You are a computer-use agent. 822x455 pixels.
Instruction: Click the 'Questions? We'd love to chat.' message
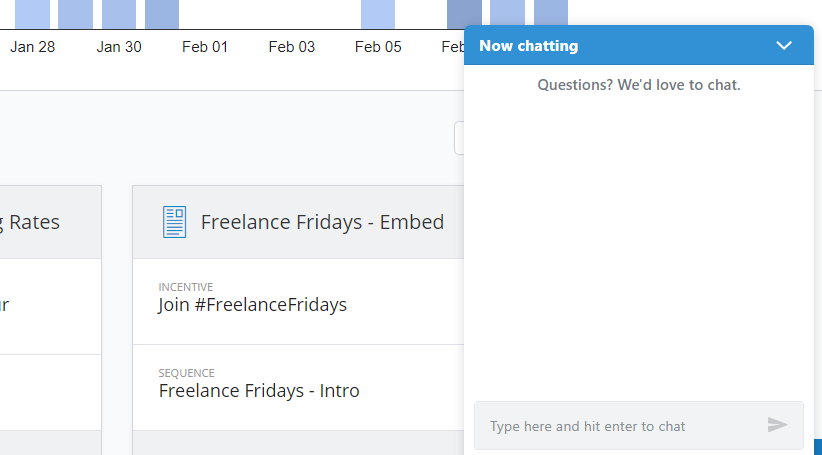pos(639,84)
